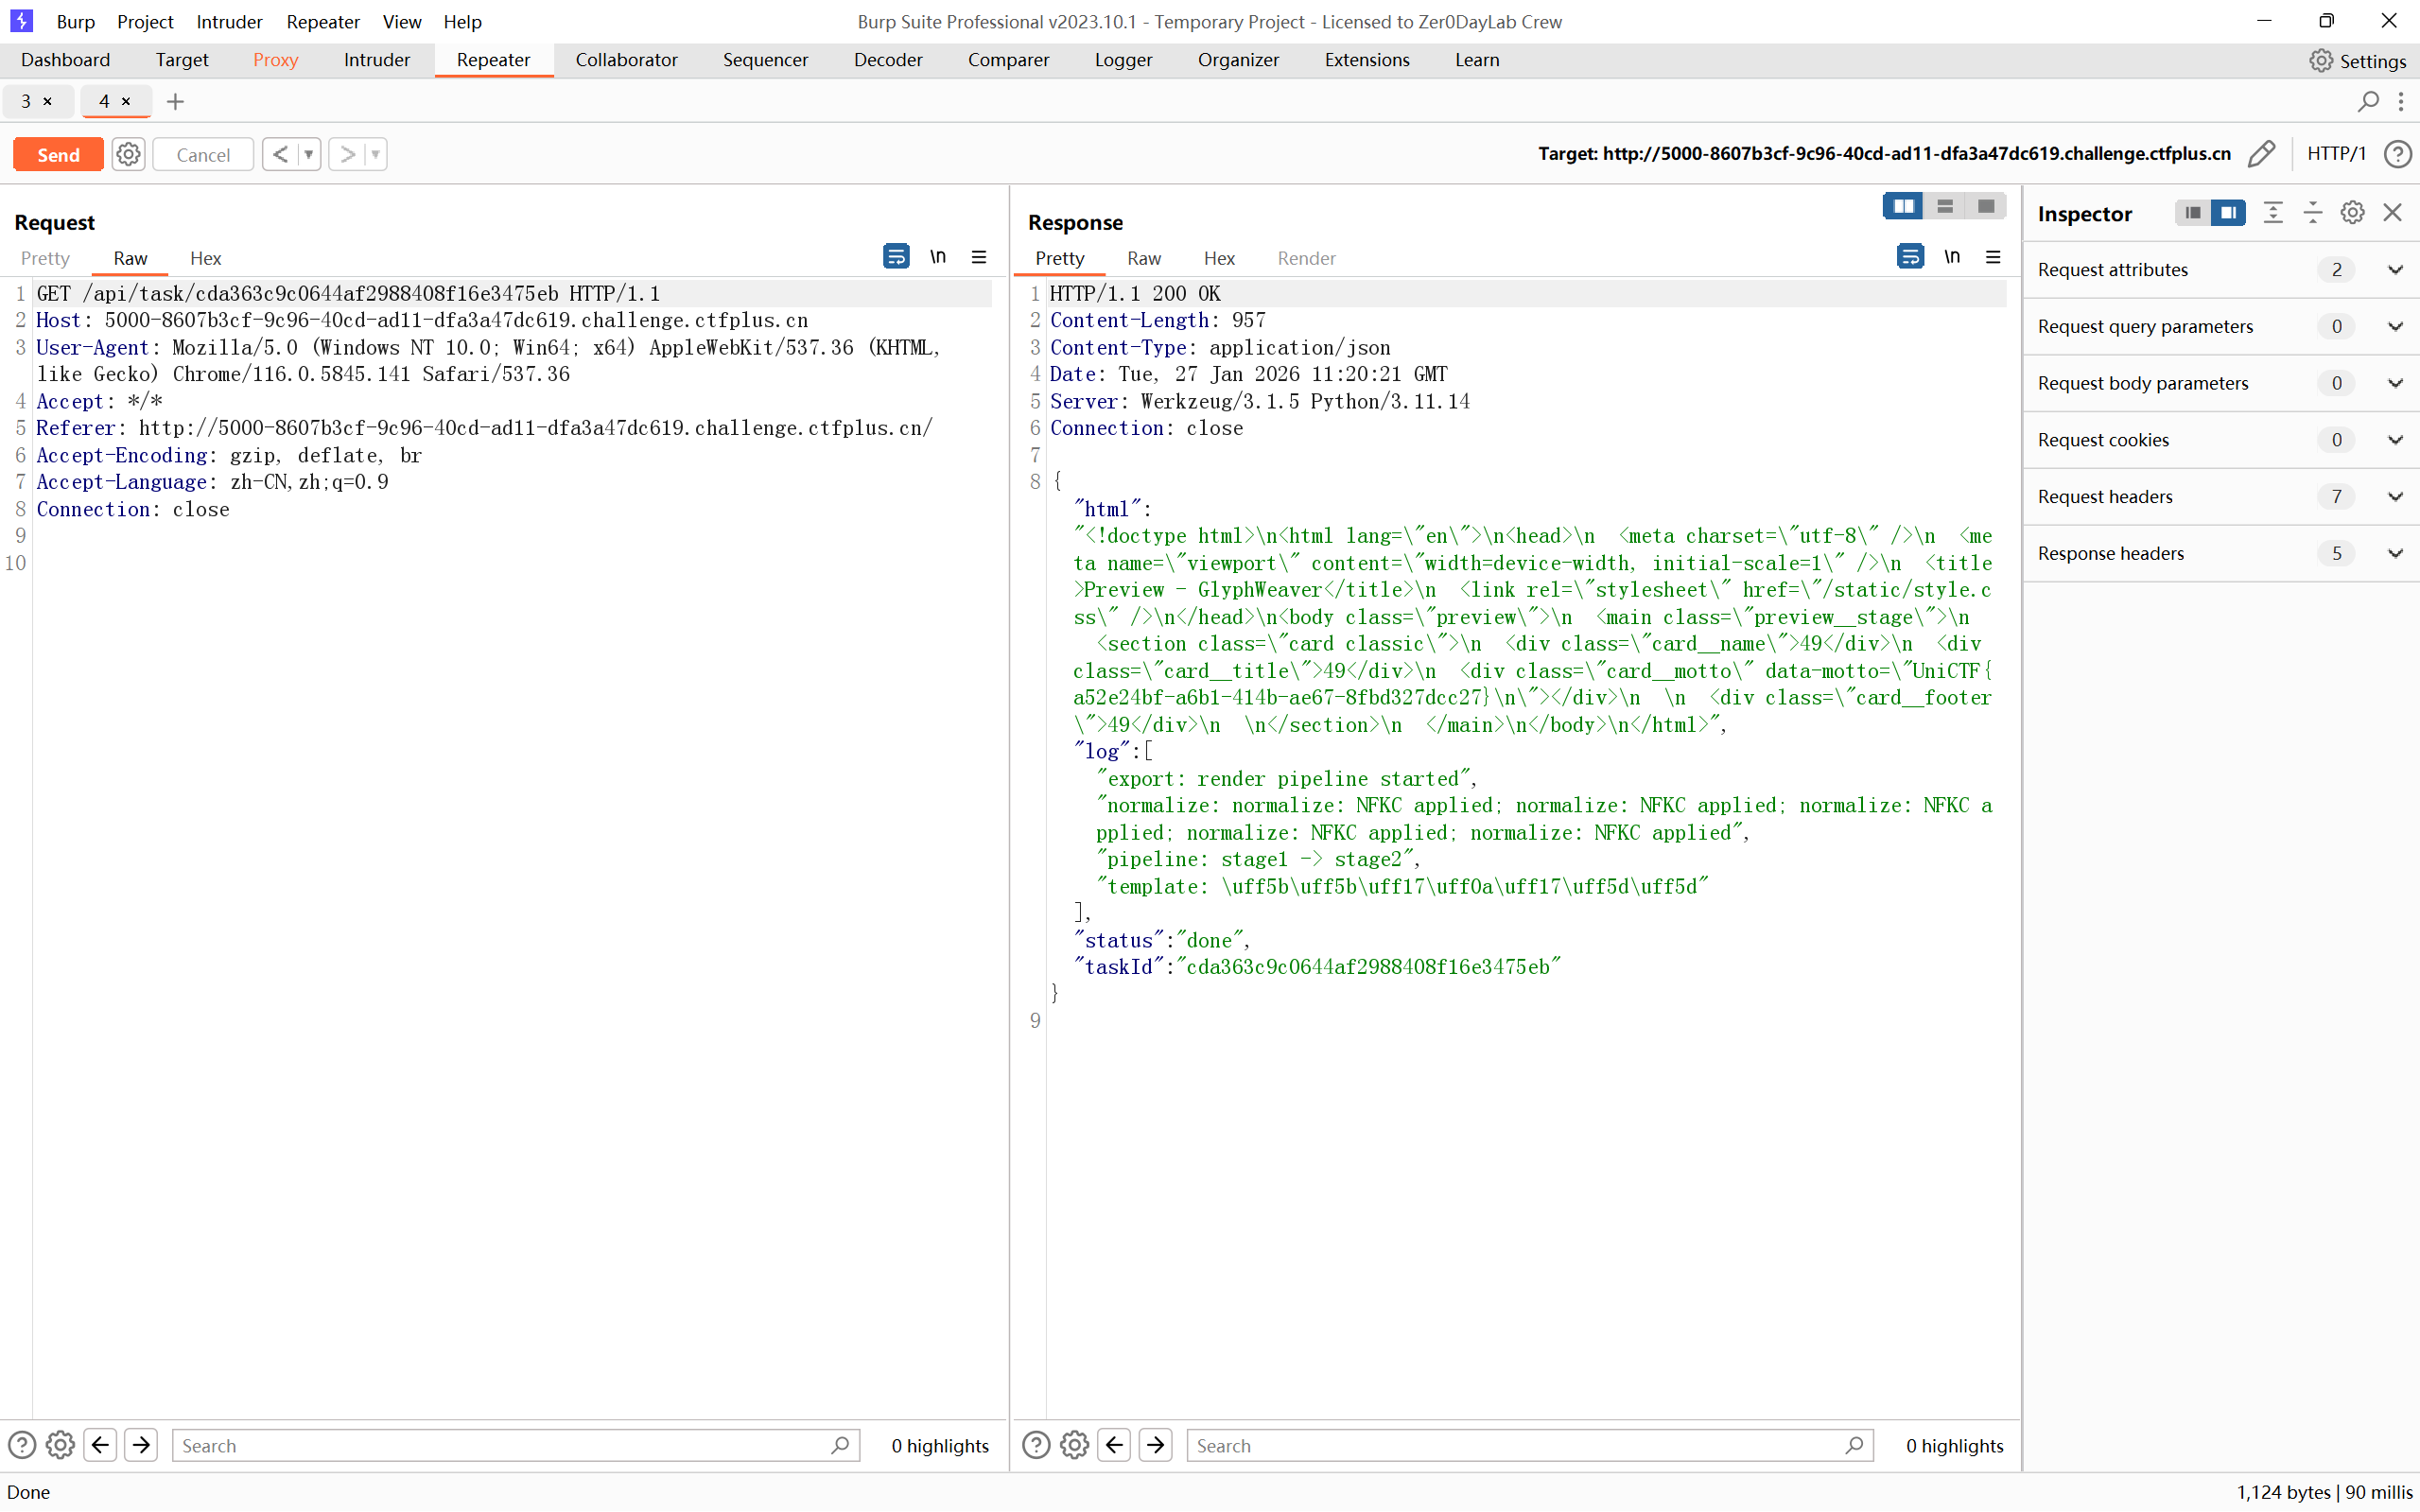Collapse all Inspector sections icon

[x=2313, y=212]
